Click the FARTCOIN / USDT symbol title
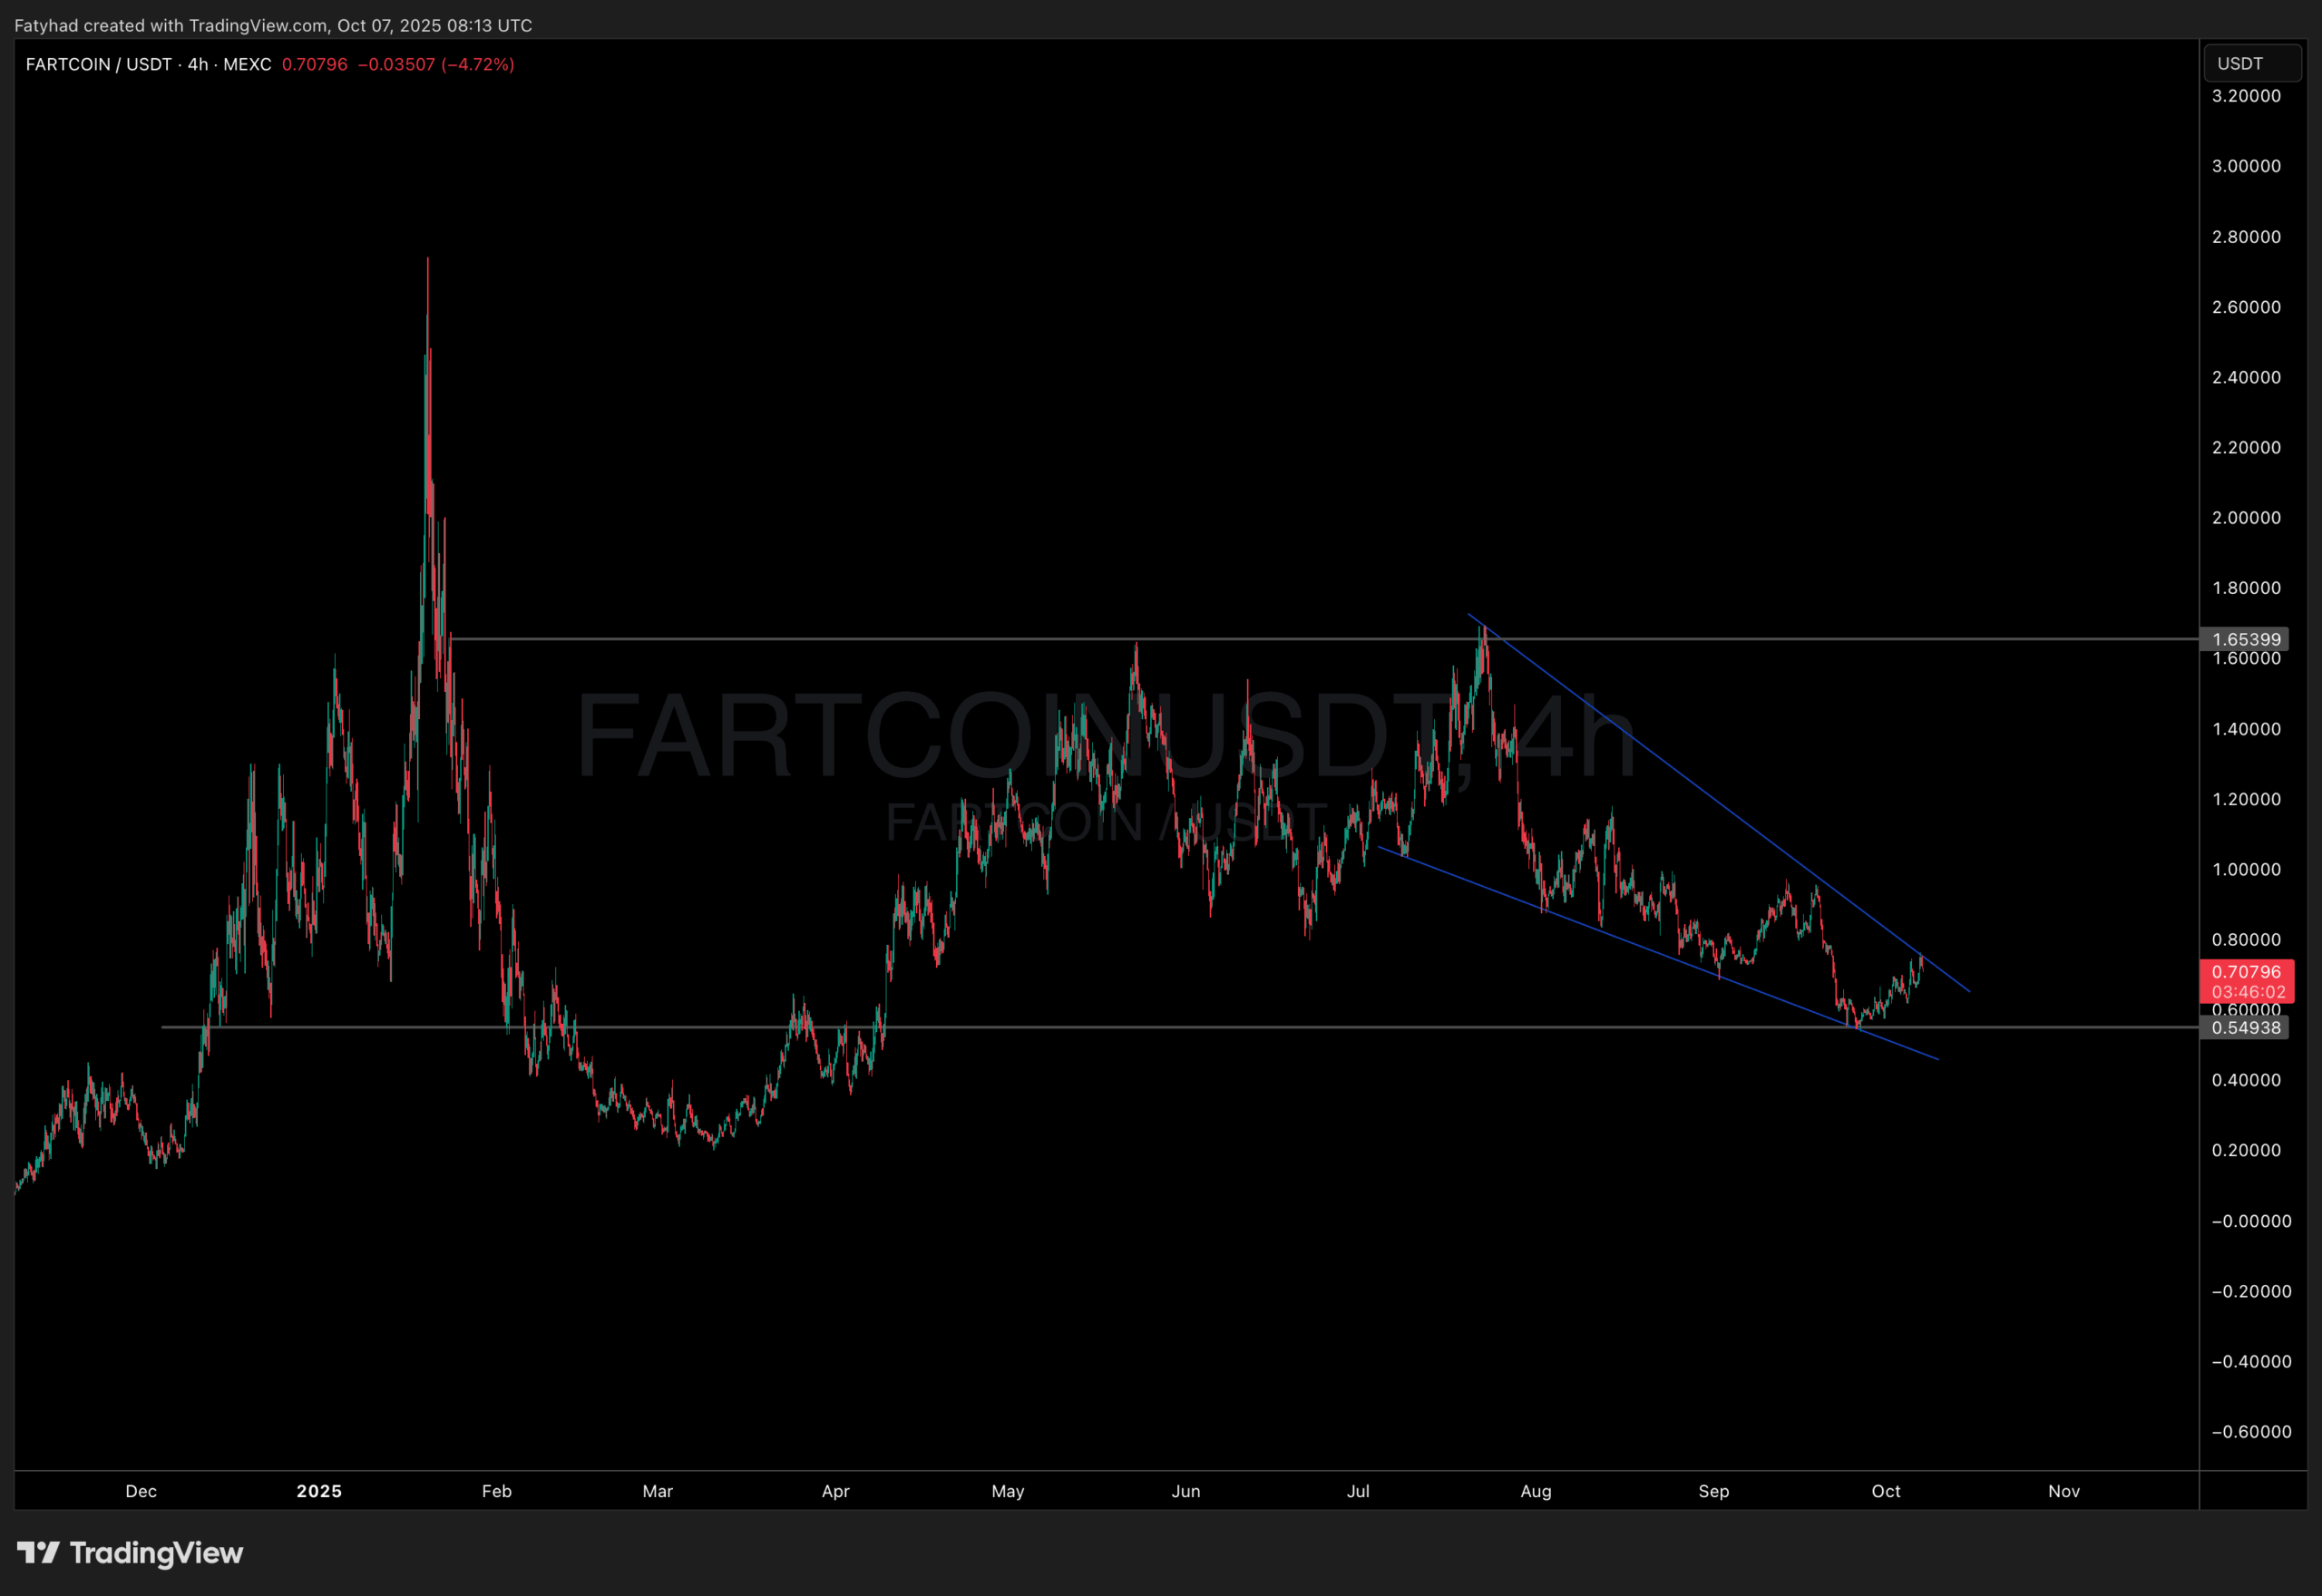The width and height of the screenshot is (2322, 1596). 98,64
